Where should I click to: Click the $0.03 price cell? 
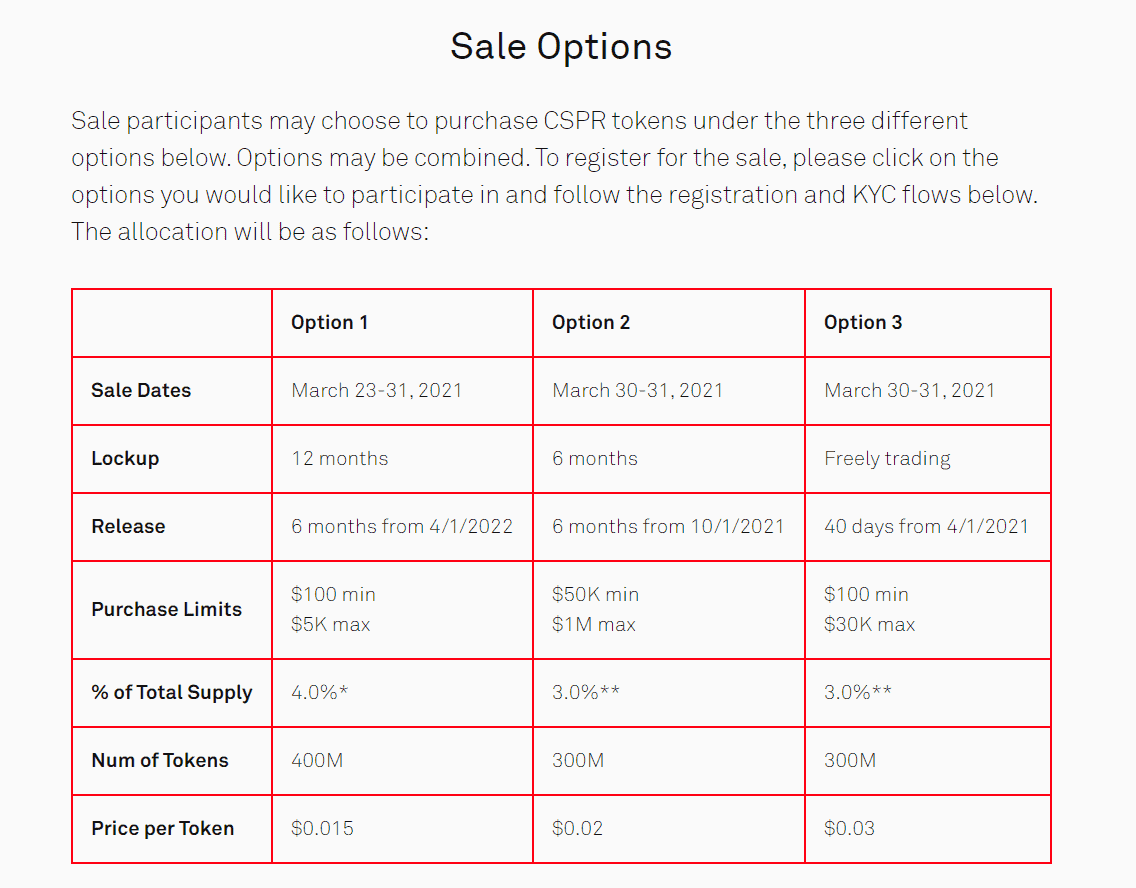(x=849, y=829)
